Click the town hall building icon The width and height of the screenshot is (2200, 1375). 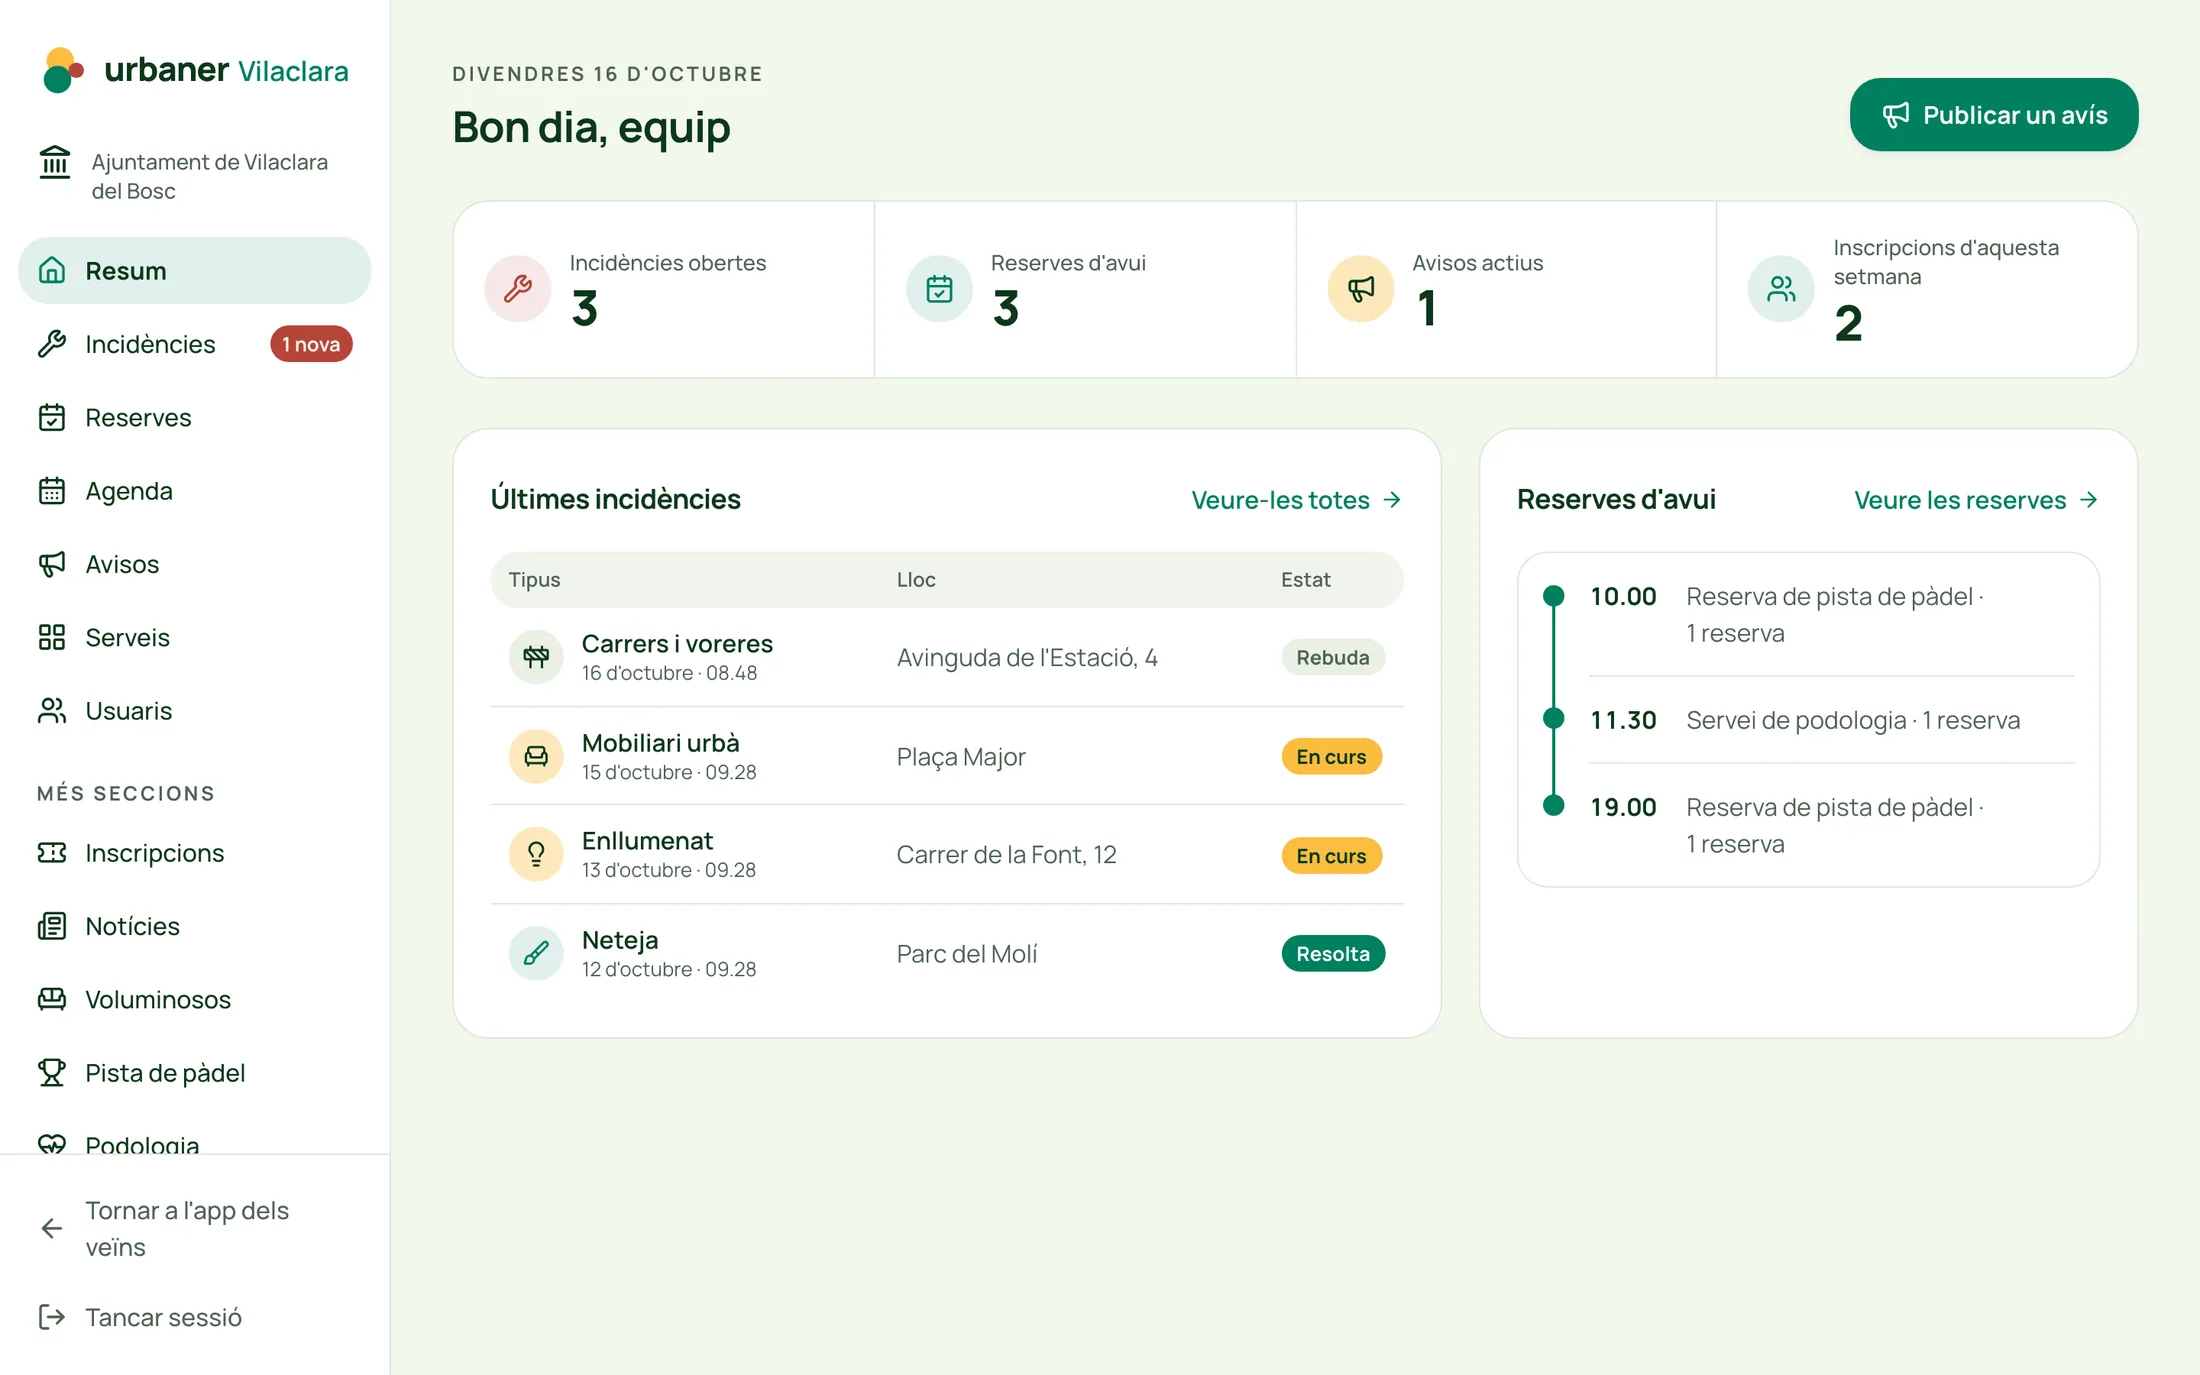pyautogui.click(x=54, y=162)
